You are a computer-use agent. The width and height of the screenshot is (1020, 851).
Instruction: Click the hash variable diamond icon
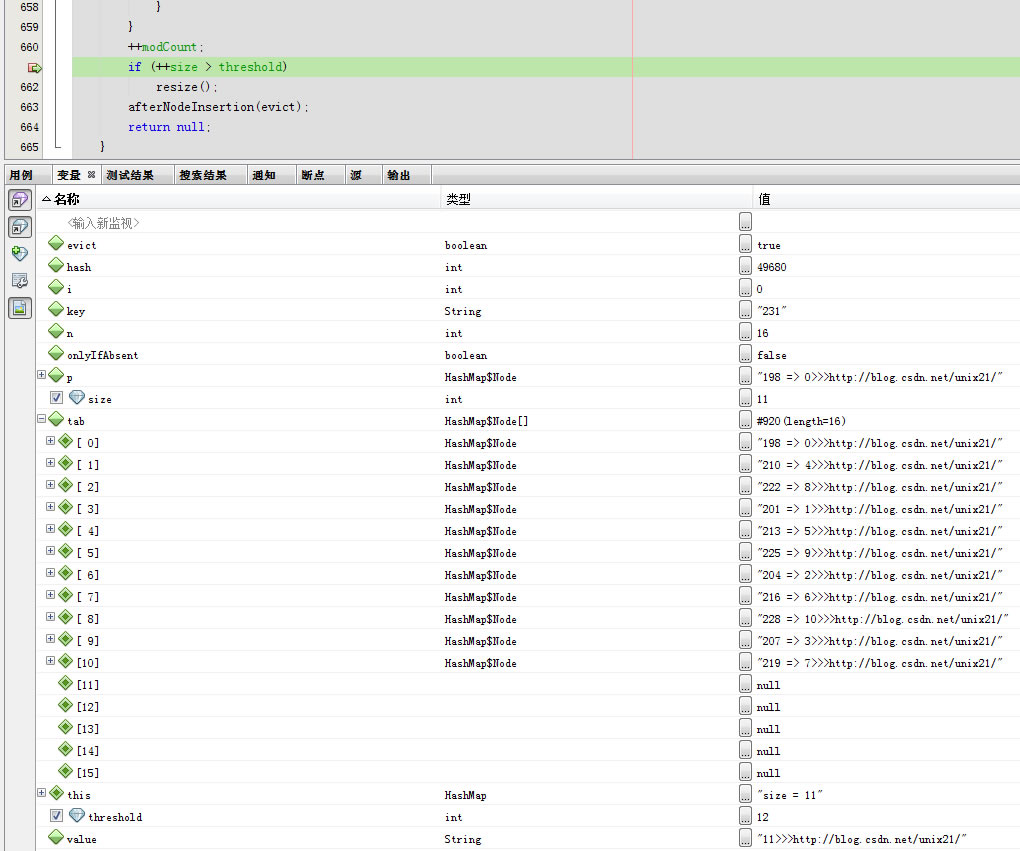pyautogui.click(x=56, y=265)
